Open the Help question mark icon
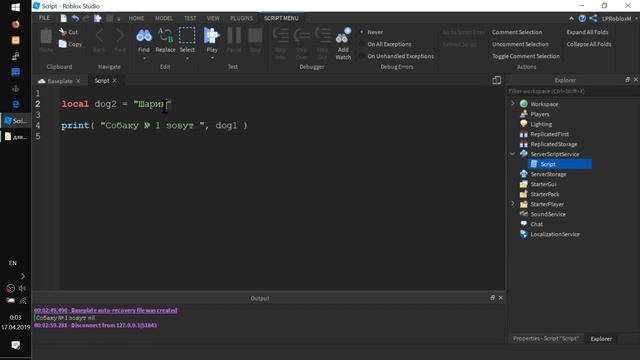The height and width of the screenshot is (360, 640). tap(582, 18)
